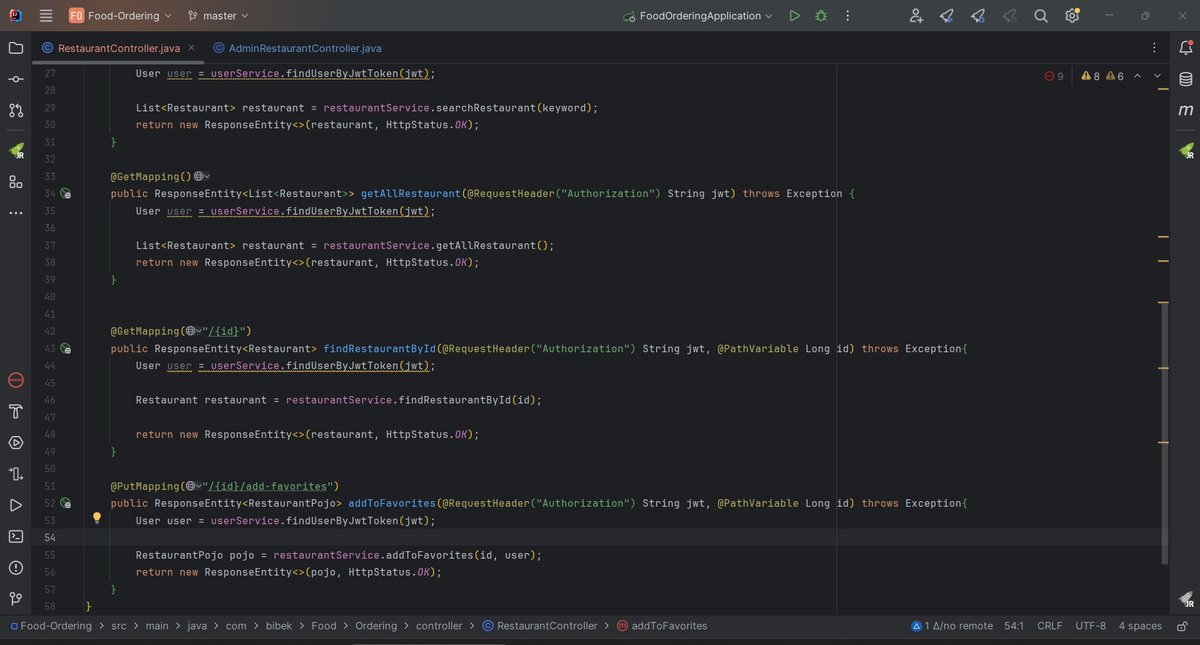Viewport: 1200px width, 645px height.
Task: Open more run actions vertical dots menu
Action: tap(848, 16)
